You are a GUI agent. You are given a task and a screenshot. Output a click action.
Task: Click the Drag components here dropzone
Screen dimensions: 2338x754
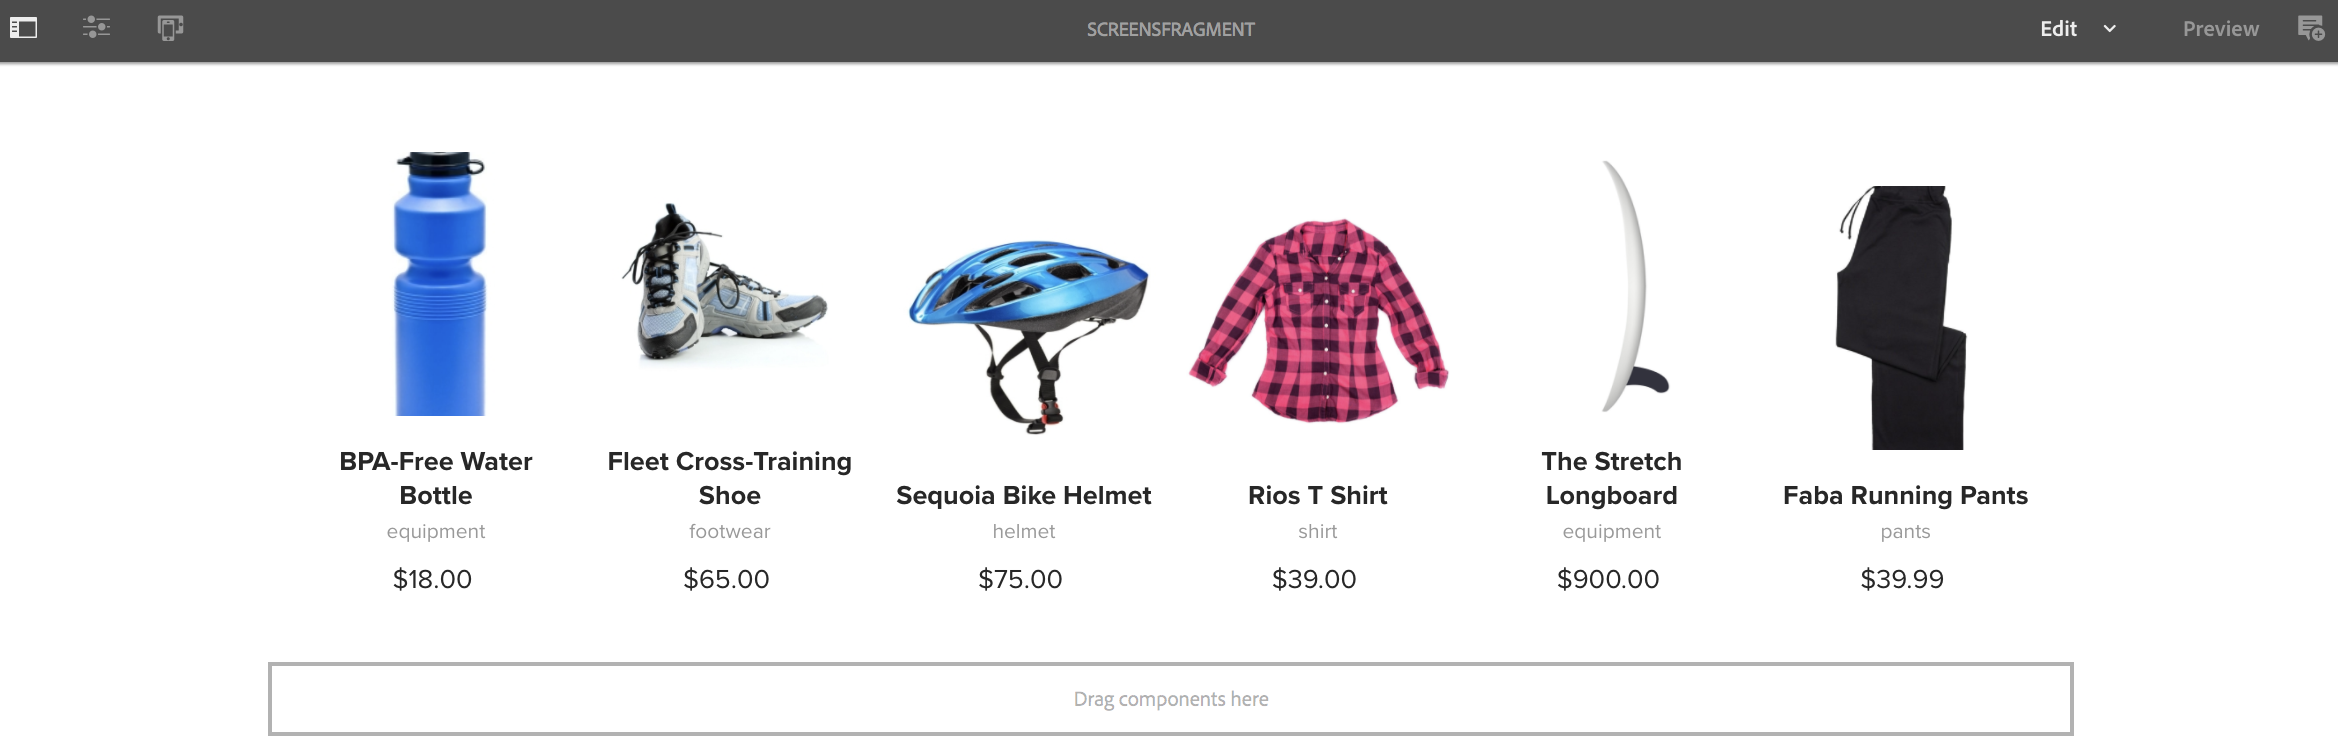[x=1171, y=699]
